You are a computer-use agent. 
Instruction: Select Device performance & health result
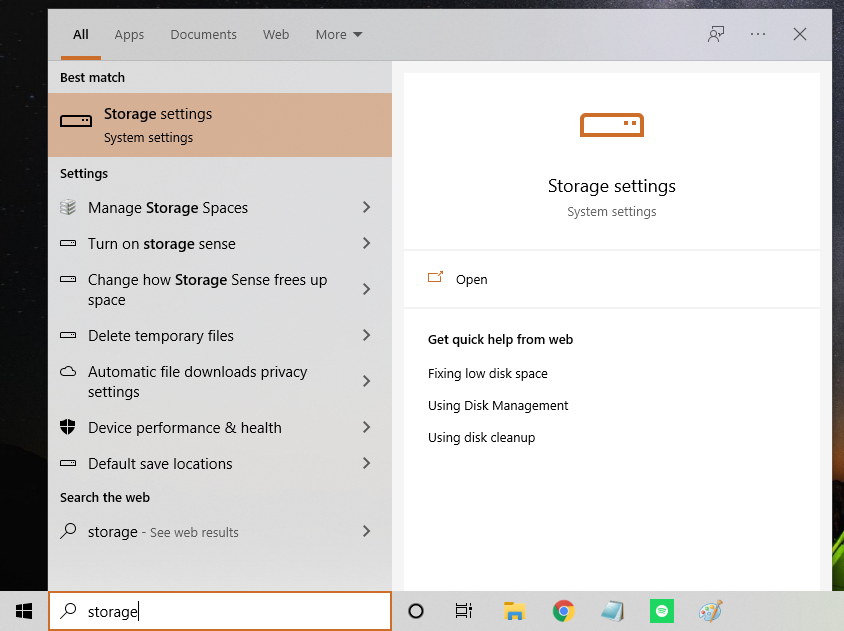220,428
